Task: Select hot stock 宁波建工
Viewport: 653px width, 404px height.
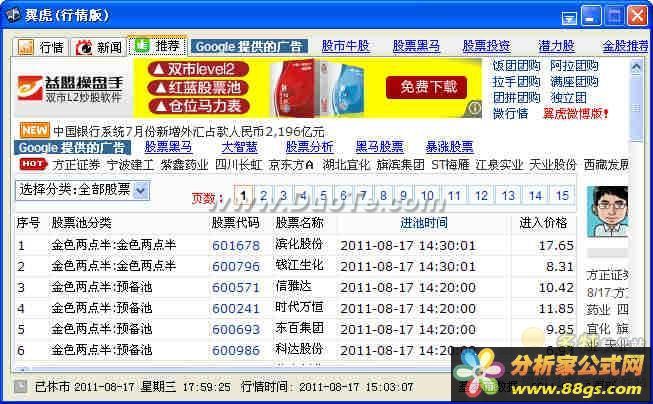Action: (130, 165)
